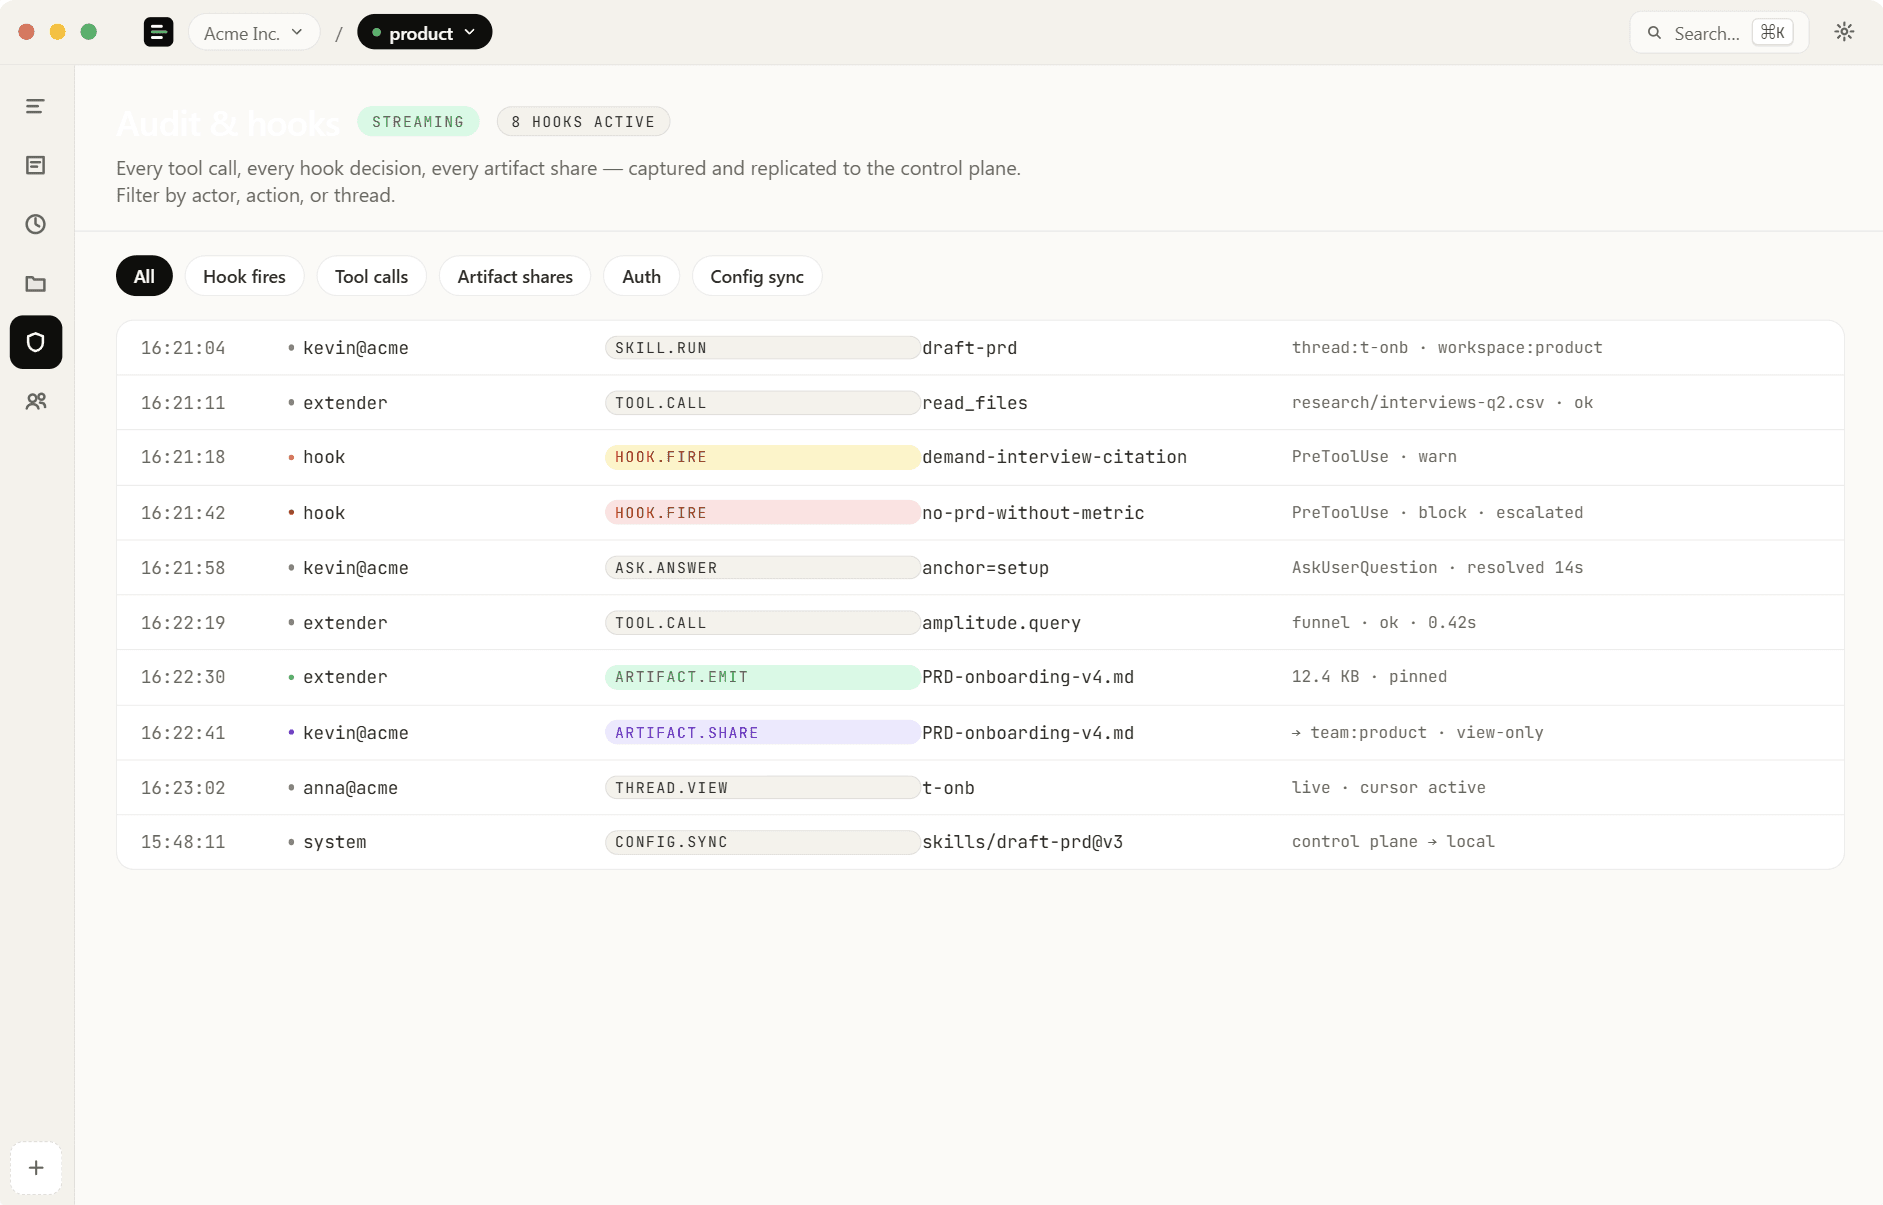Click the THREAD.VIEW action tag

click(x=762, y=788)
